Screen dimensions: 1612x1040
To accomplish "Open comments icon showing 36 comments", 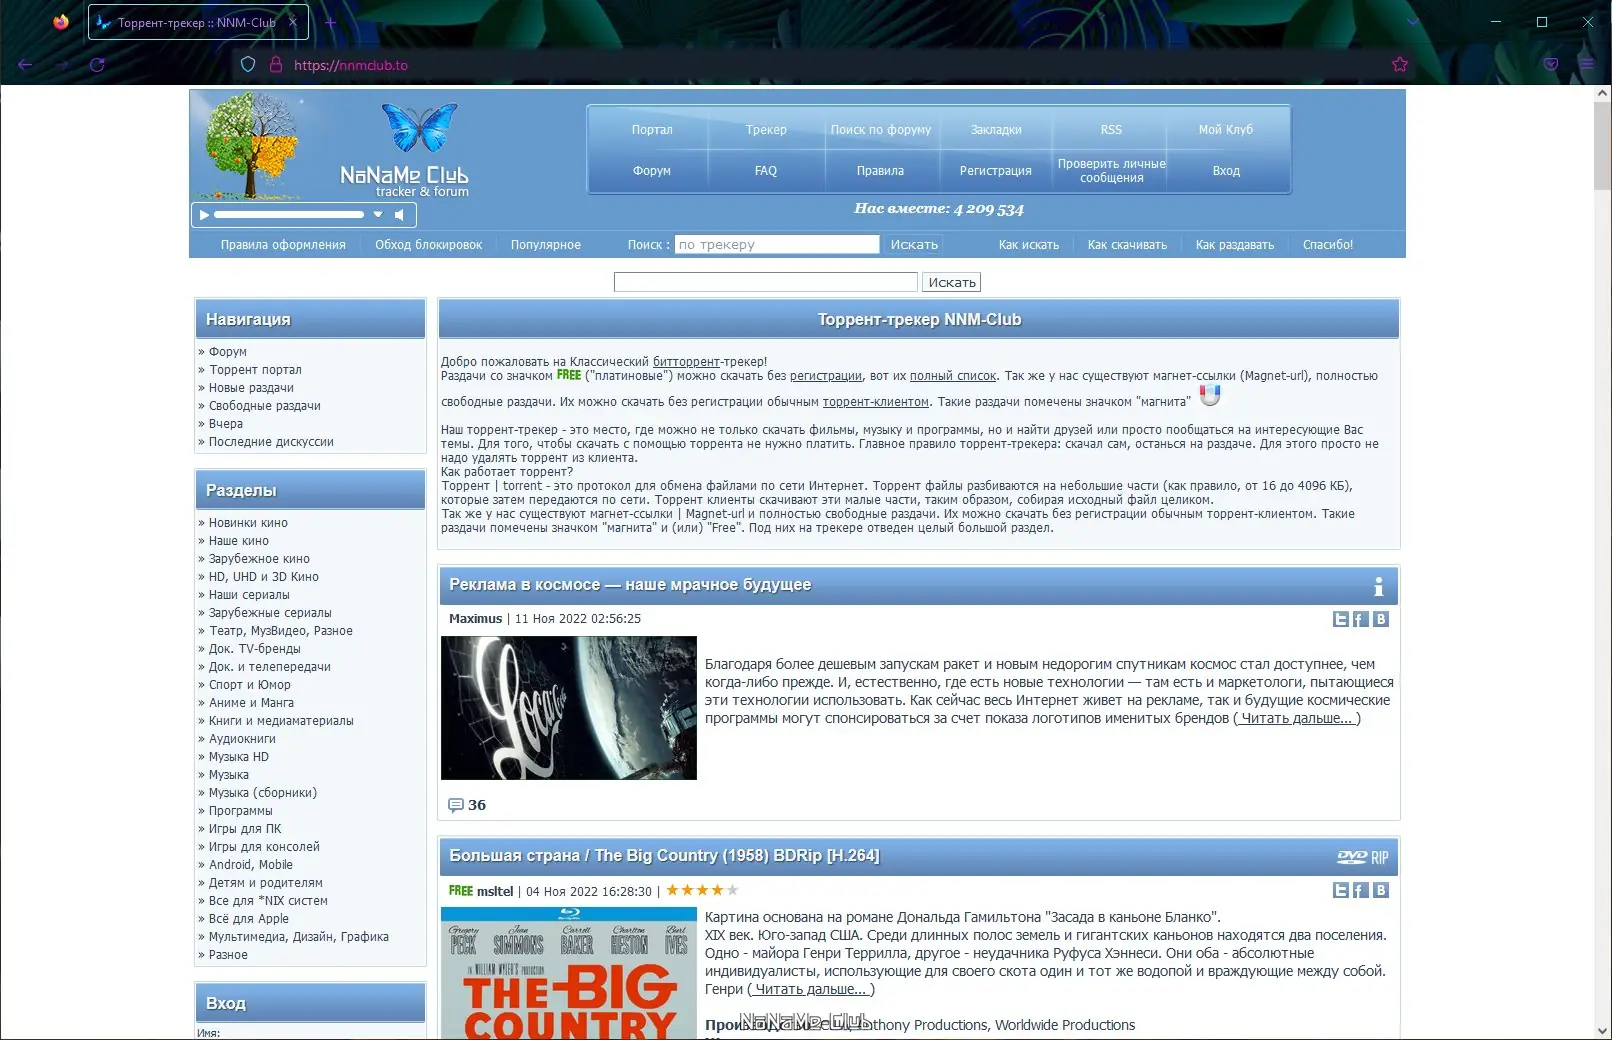I will (x=456, y=805).
